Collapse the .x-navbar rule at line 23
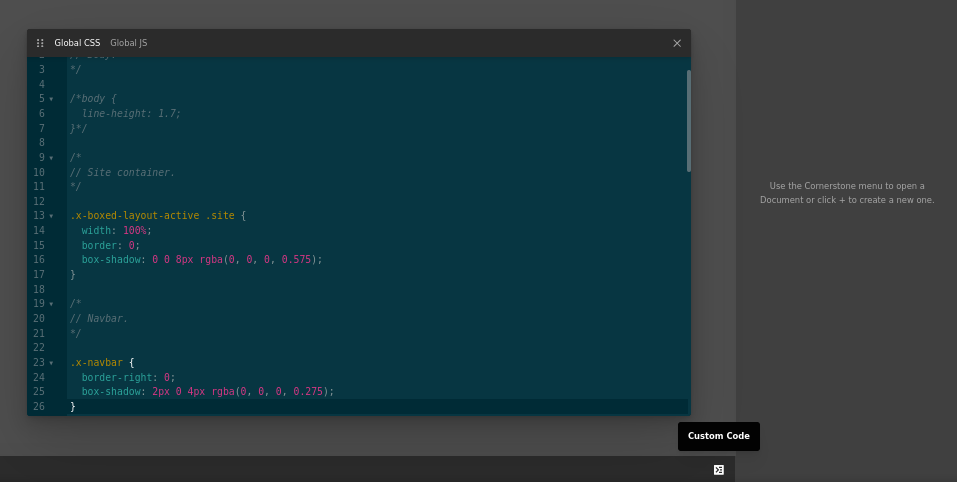957x482 pixels. [x=51, y=363]
